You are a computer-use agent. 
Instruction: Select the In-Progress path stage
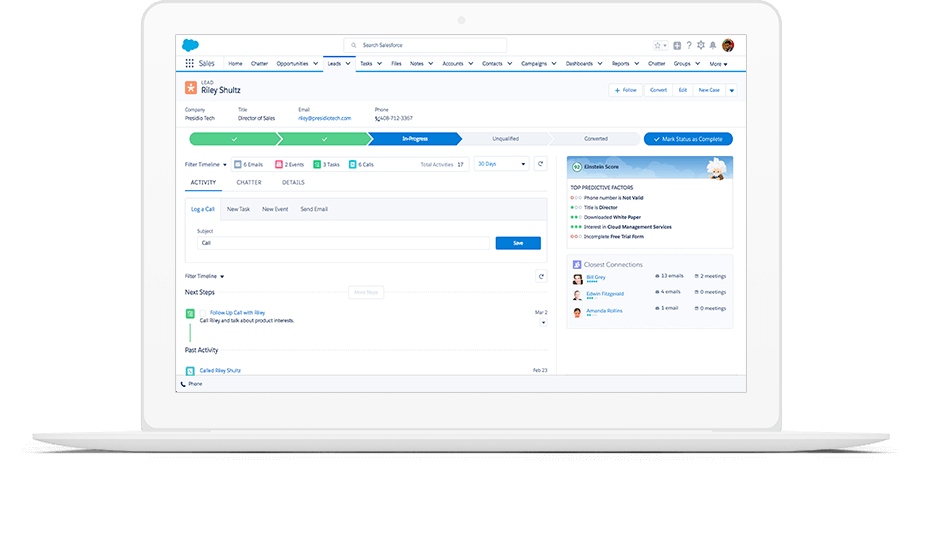pyautogui.click(x=415, y=139)
